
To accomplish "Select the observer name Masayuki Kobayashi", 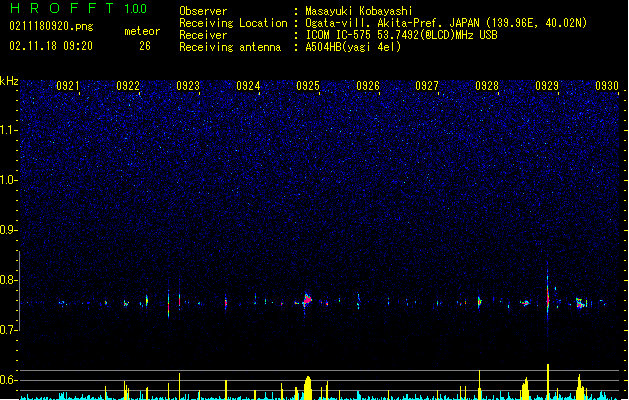I will click(x=359, y=11).
